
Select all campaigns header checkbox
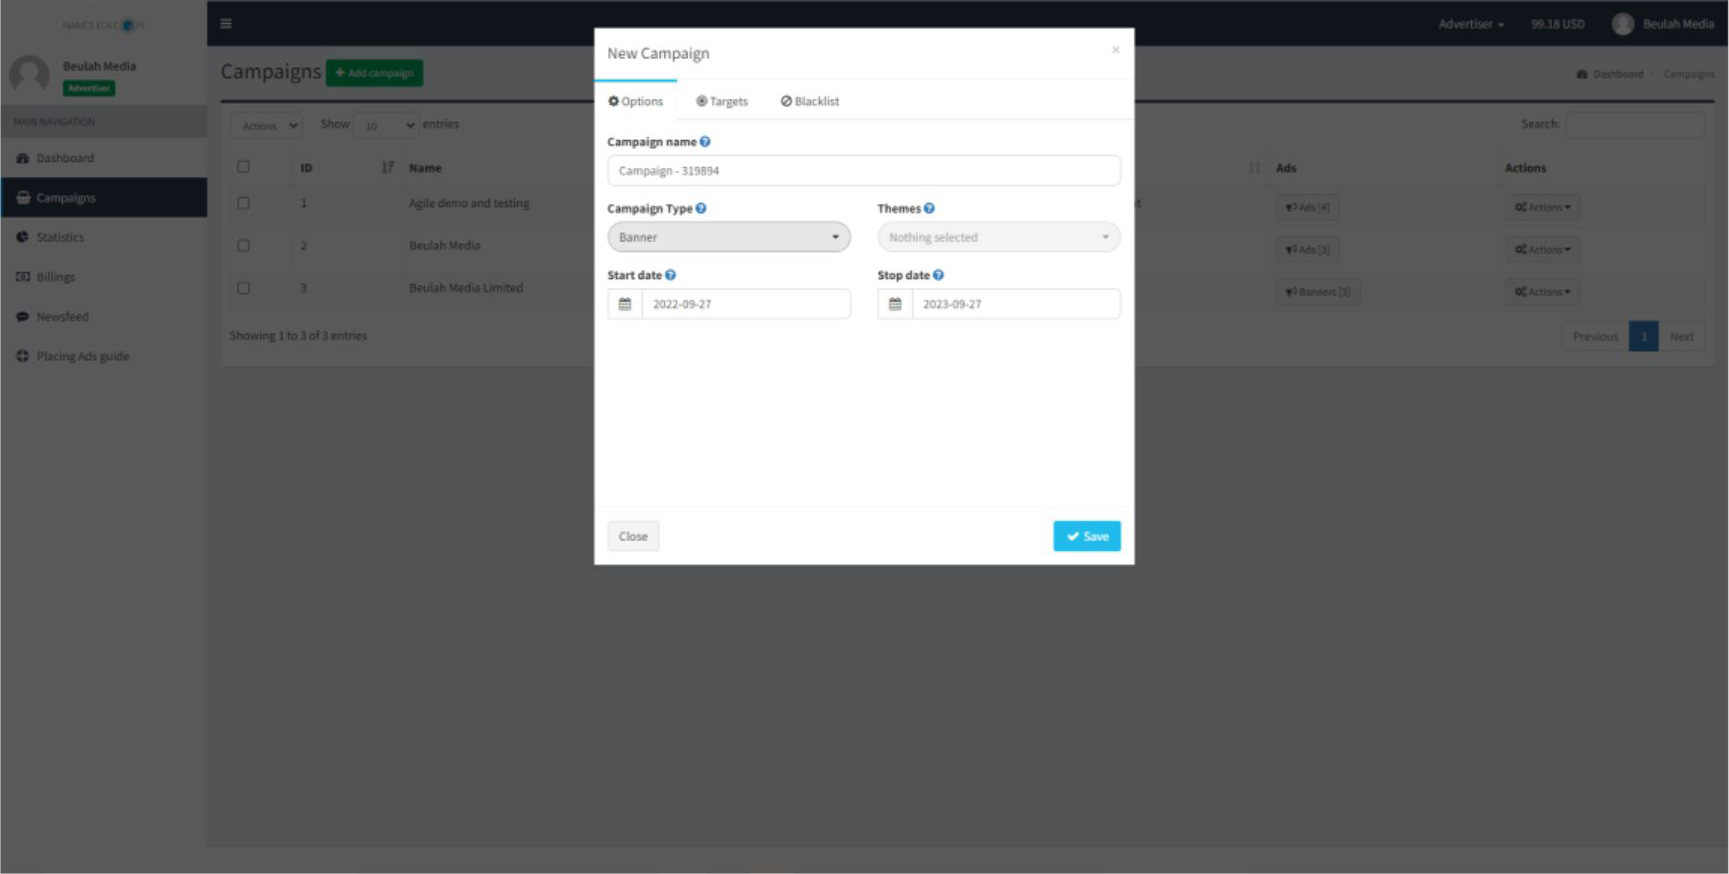point(243,167)
